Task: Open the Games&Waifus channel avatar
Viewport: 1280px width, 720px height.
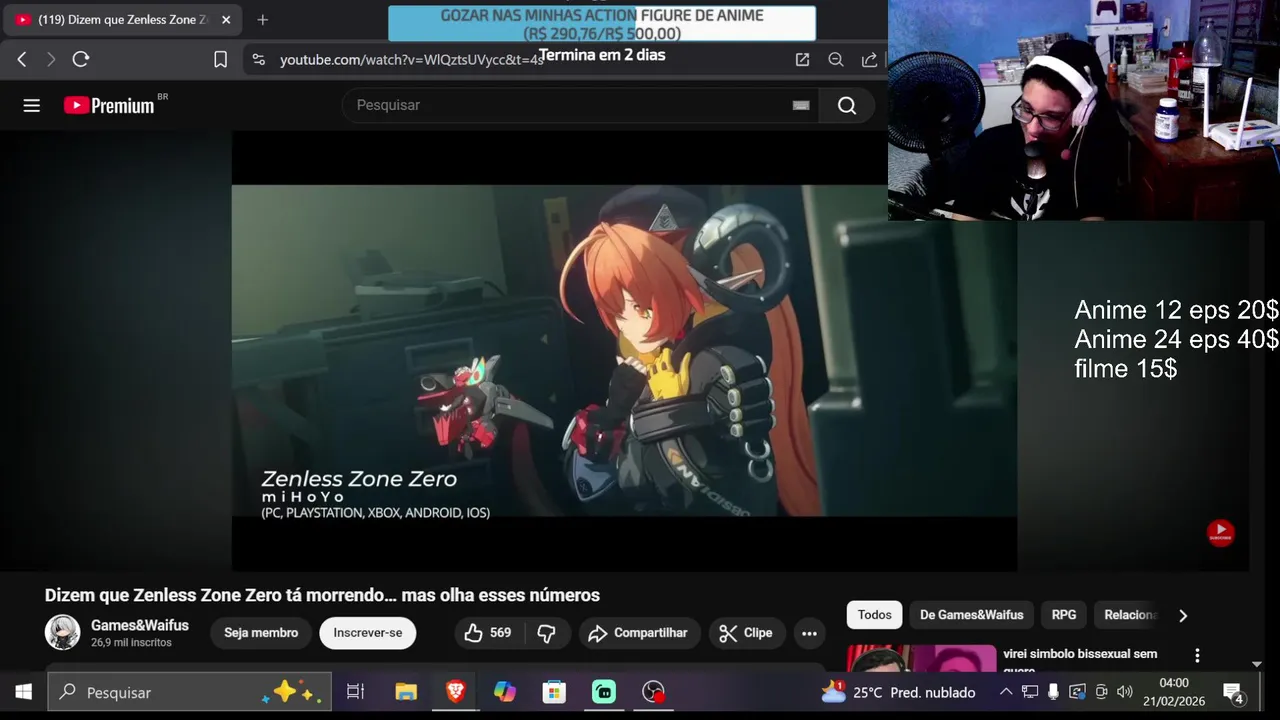Action: (62, 633)
